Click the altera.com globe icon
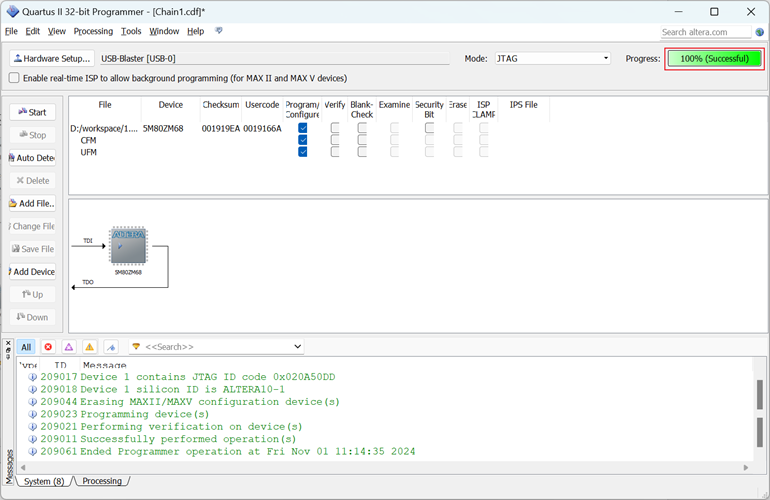Viewport: 770px width, 500px height. 760,32
